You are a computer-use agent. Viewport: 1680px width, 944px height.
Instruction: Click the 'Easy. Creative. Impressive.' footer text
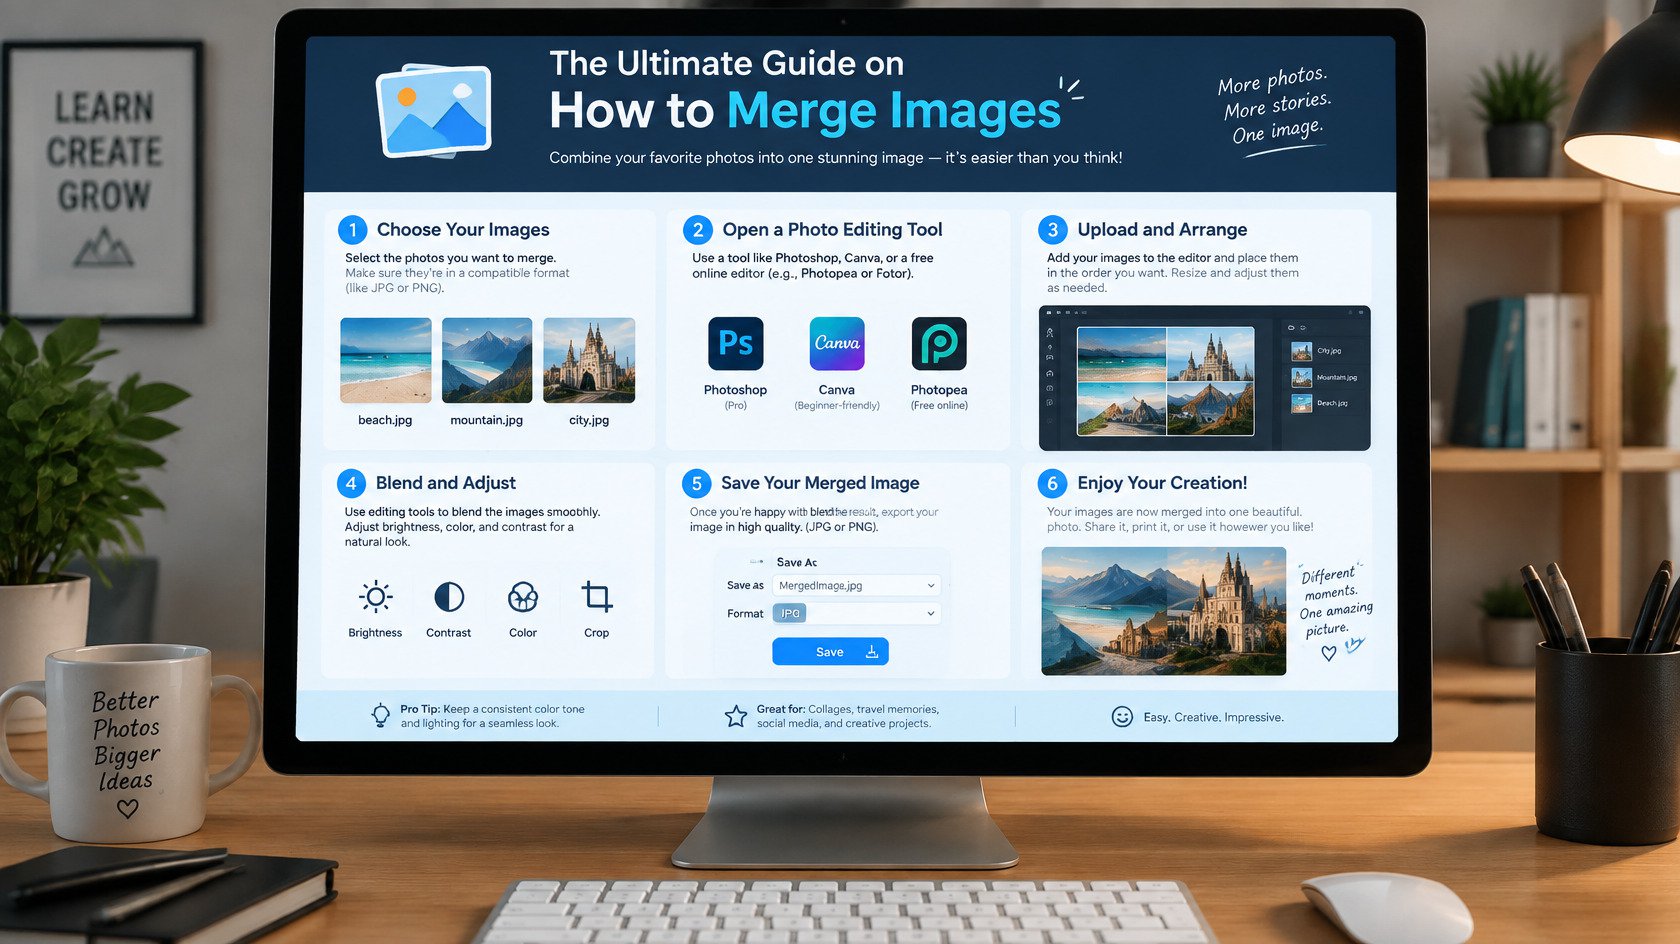pyautogui.click(x=1214, y=717)
